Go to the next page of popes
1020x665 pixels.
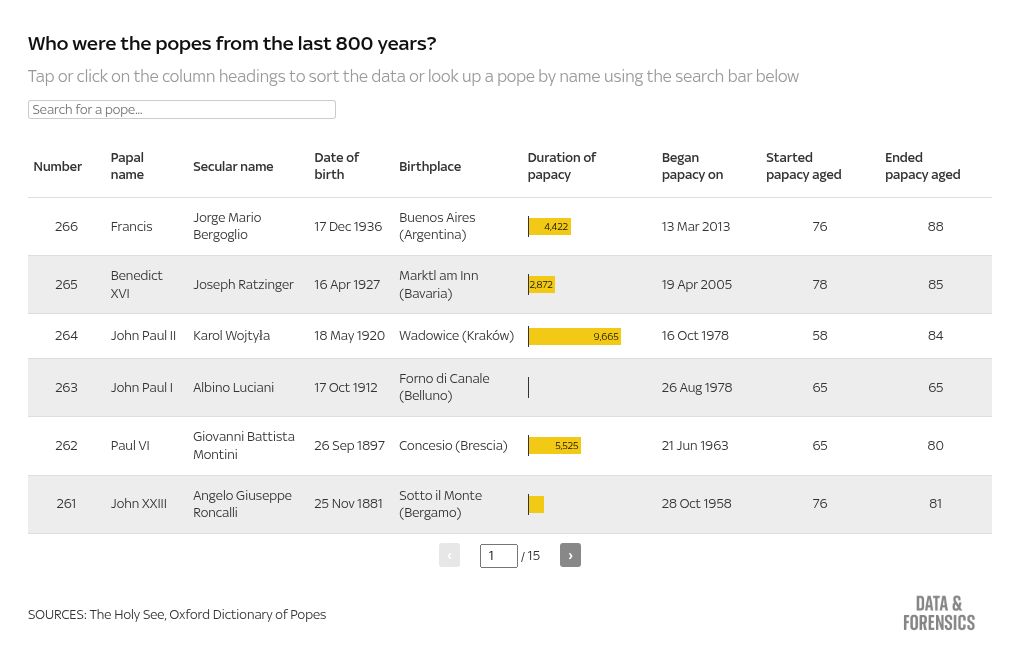570,555
